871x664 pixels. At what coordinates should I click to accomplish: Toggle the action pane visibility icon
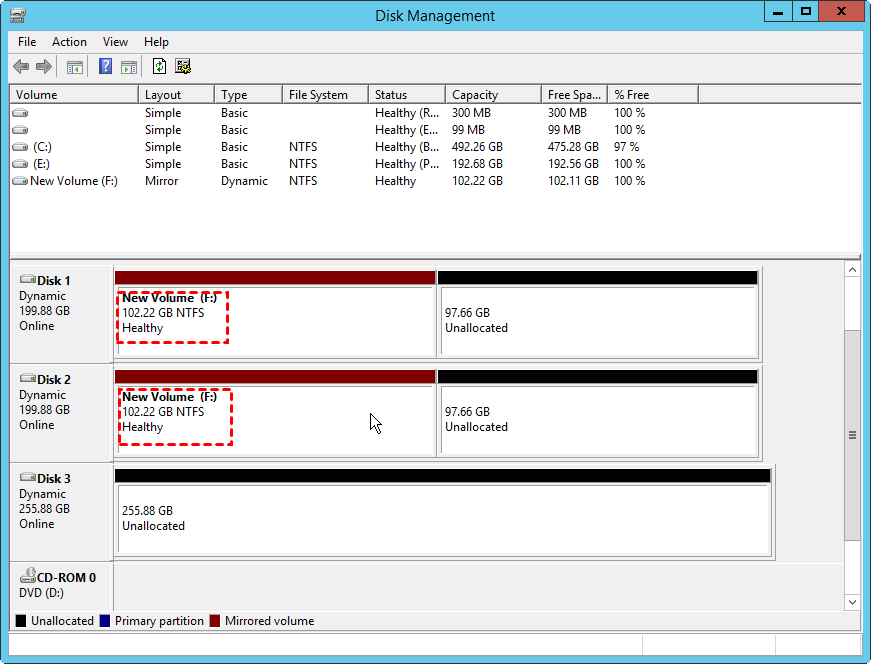click(129, 66)
